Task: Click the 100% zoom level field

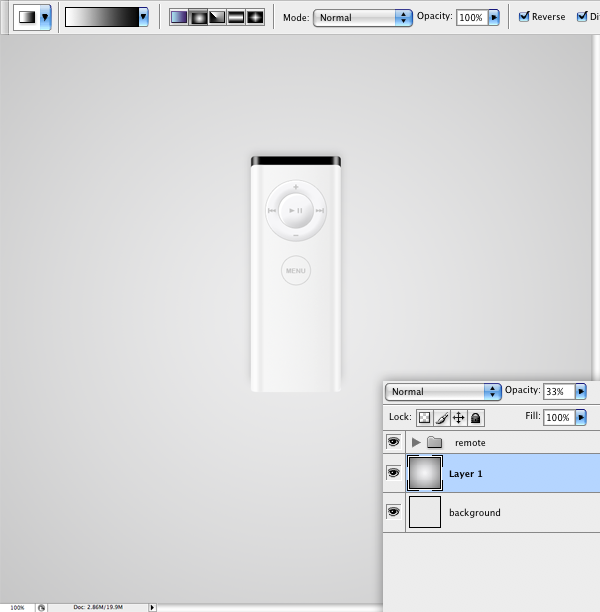Action: pyautogui.click(x=17, y=608)
